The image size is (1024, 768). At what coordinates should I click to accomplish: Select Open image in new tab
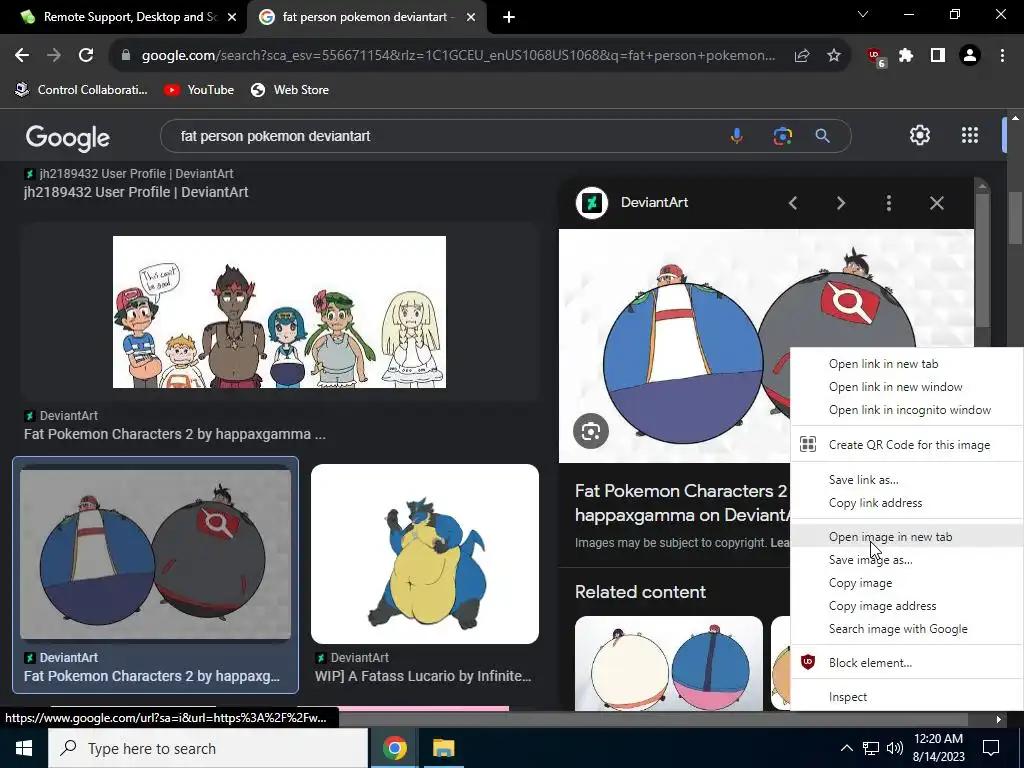click(x=906, y=536)
